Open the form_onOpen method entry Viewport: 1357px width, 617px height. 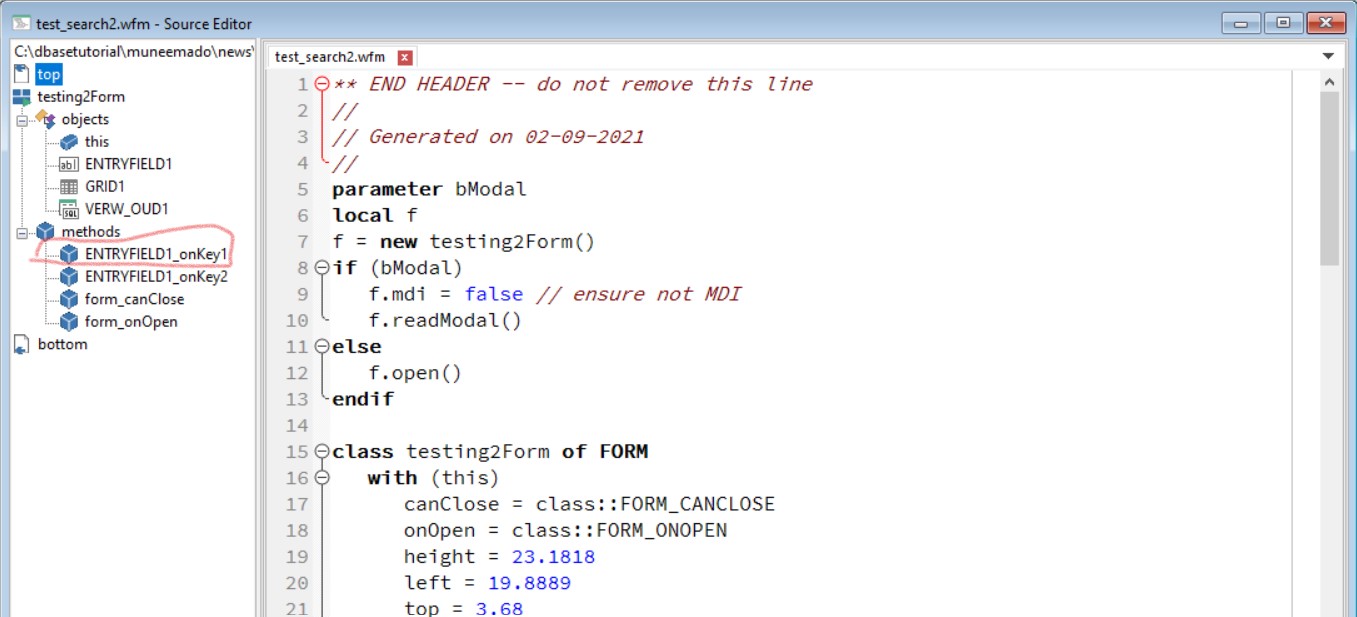(131, 322)
